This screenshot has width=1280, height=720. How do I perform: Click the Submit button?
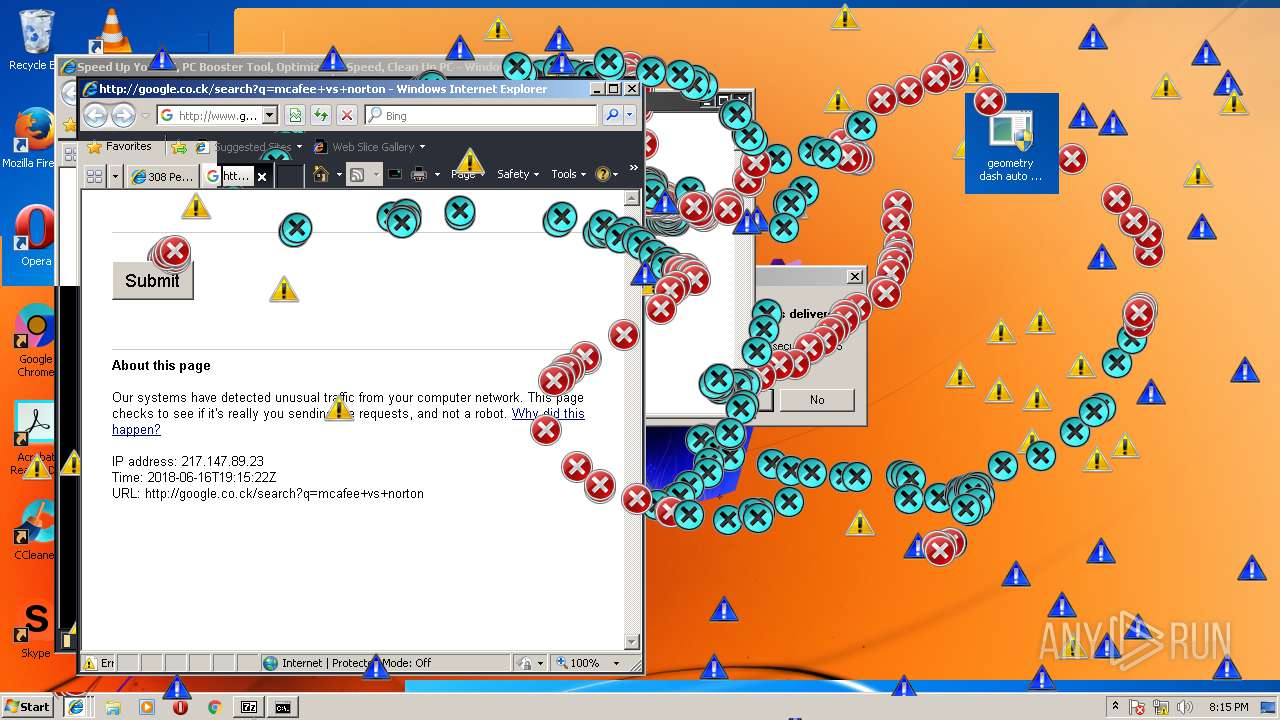(x=152, y=281)
